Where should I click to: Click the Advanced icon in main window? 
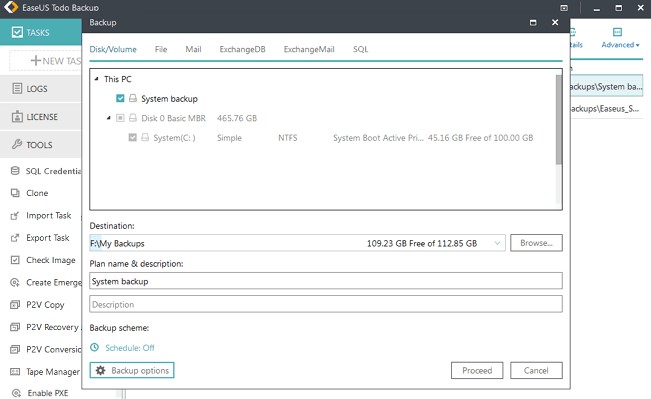point(617,32)
